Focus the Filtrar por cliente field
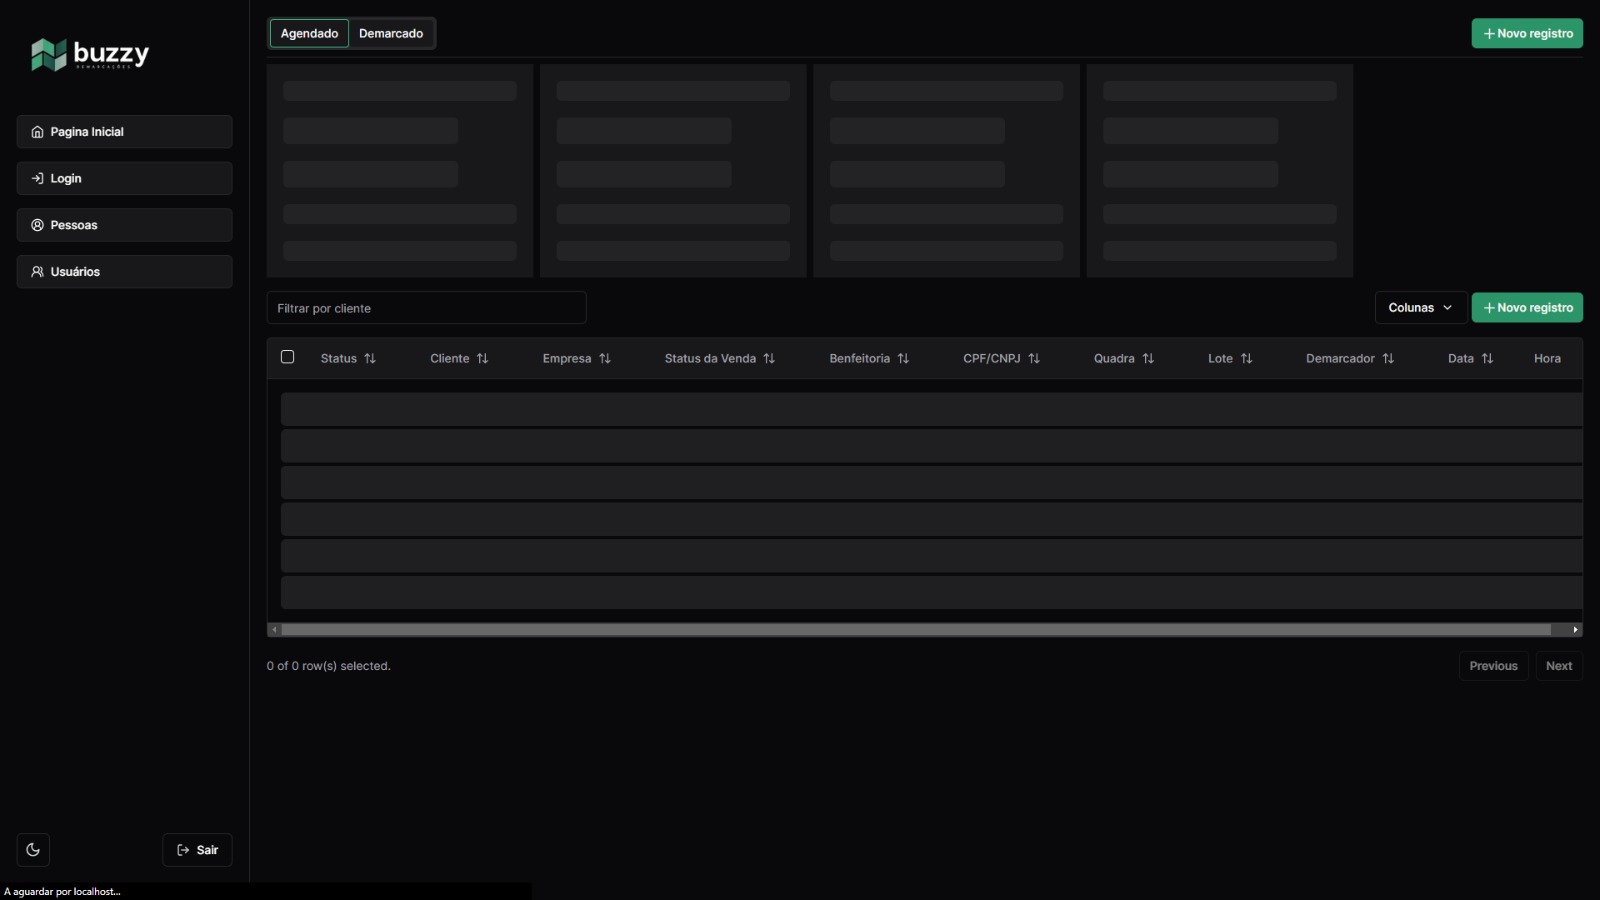Image resolution: width=1600 pixels, height=900 pixels. (x=426, y=308)
